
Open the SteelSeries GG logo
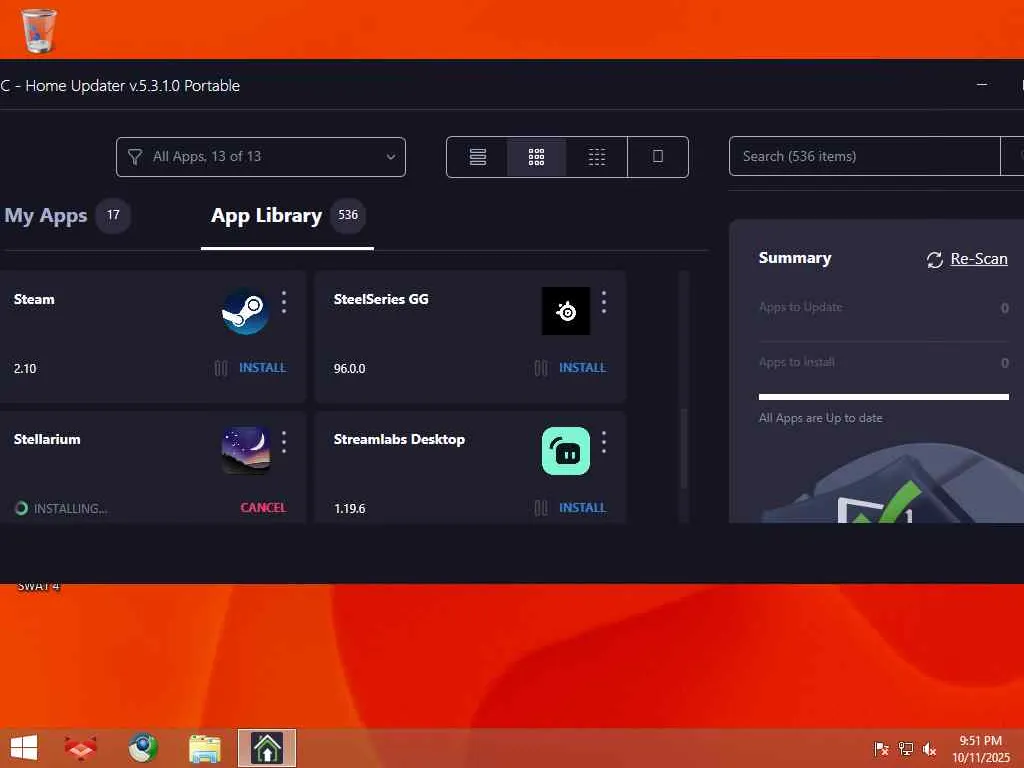tap(566, 311)
